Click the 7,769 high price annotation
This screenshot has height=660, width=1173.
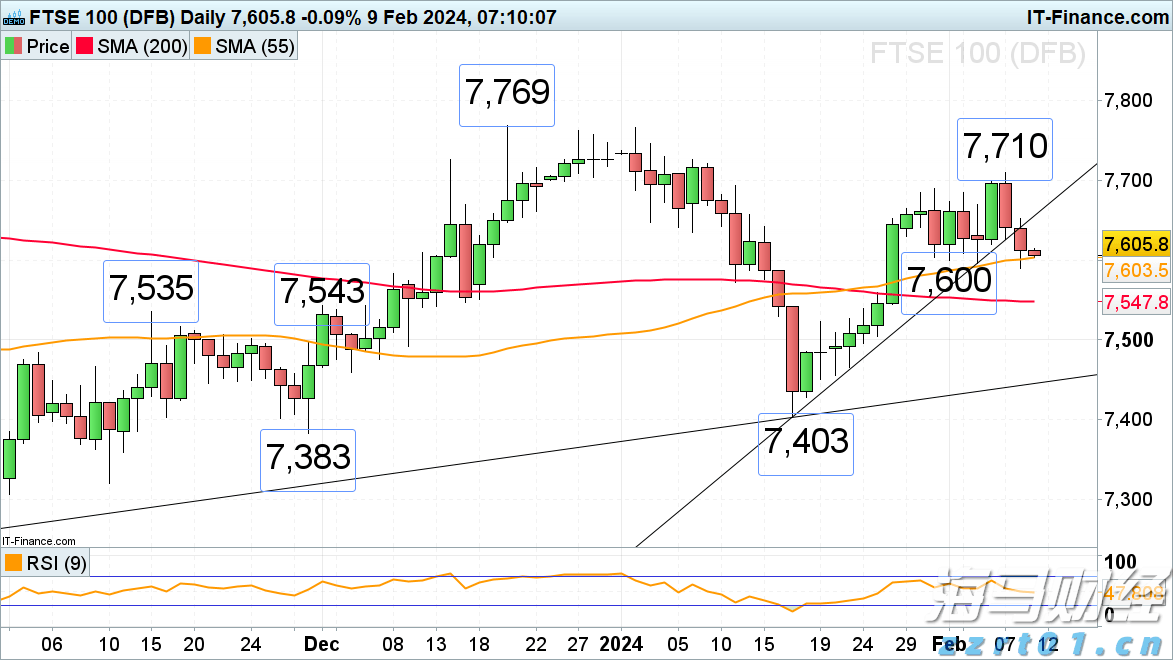tap(507, 94)
